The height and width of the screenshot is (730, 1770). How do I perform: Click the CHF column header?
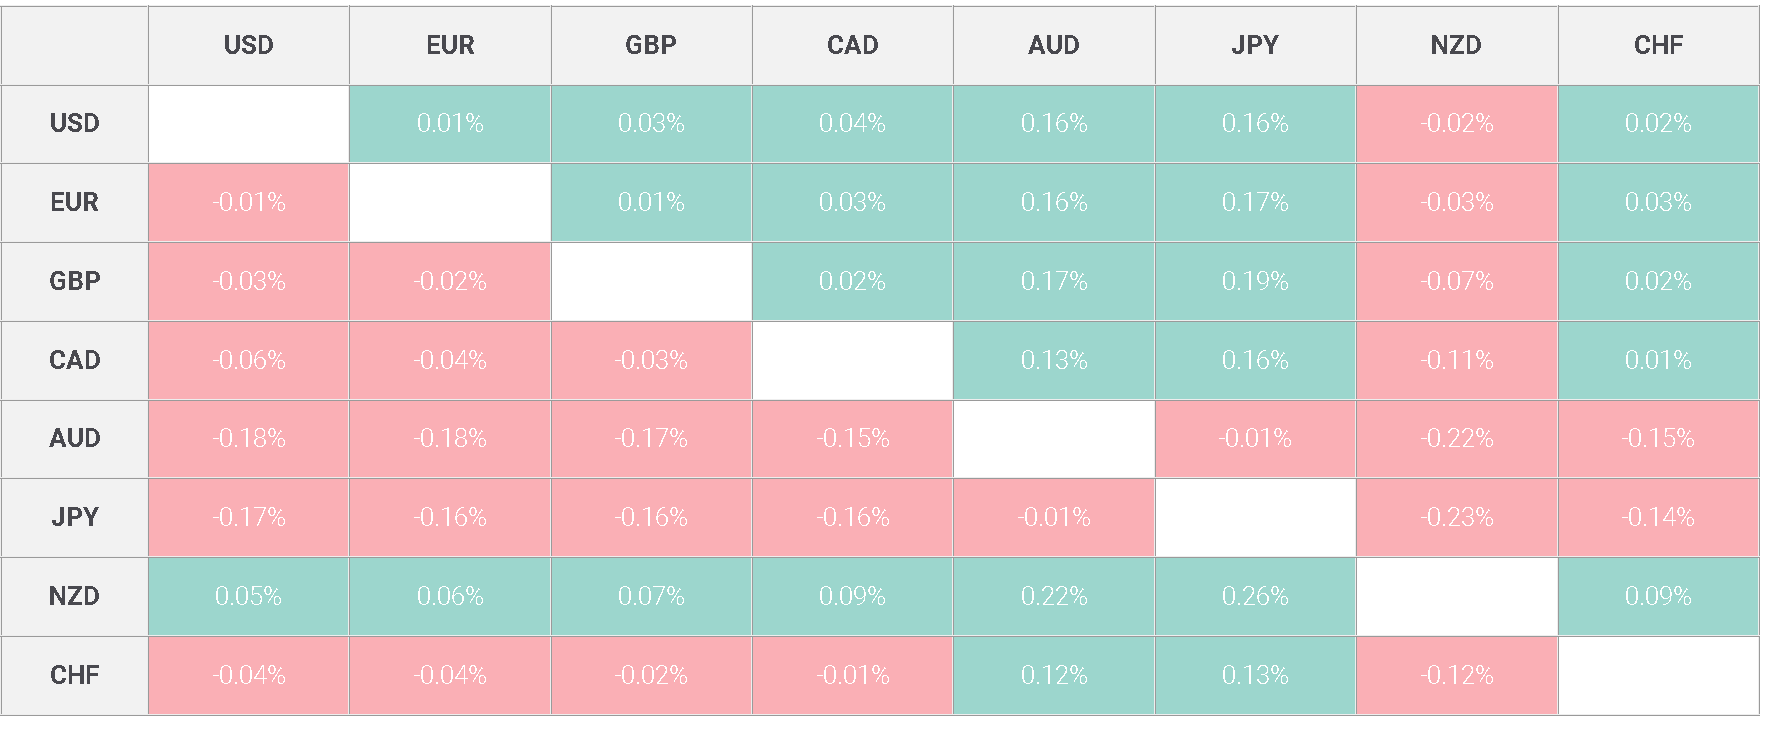tap(1658, 45)
